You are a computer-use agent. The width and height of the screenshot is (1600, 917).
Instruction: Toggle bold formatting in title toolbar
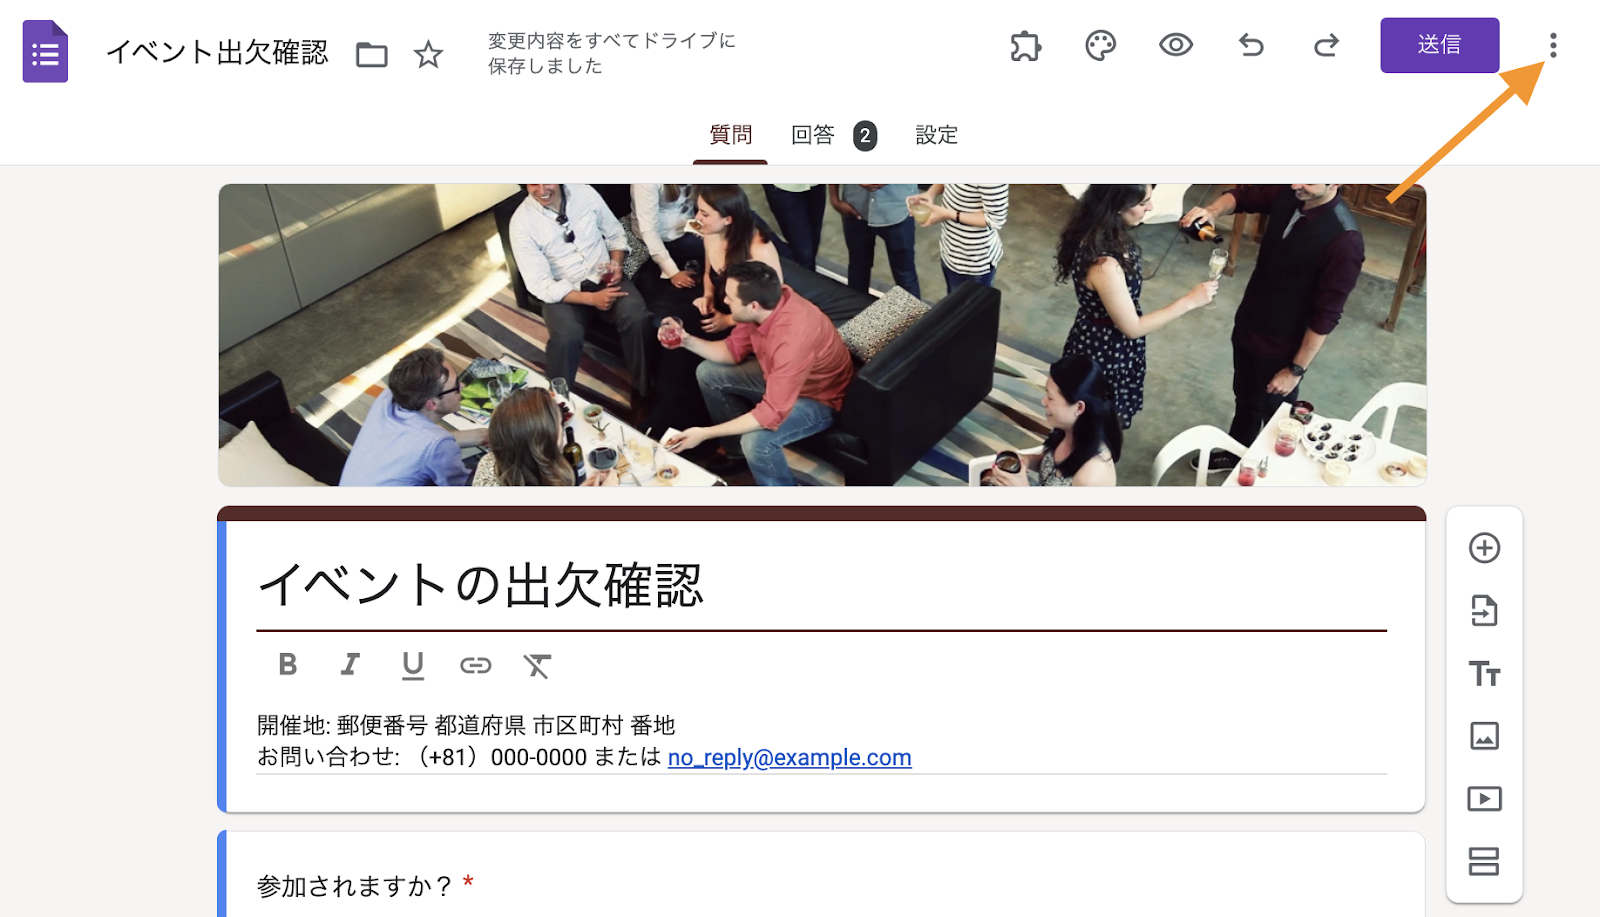coord(288,664)
